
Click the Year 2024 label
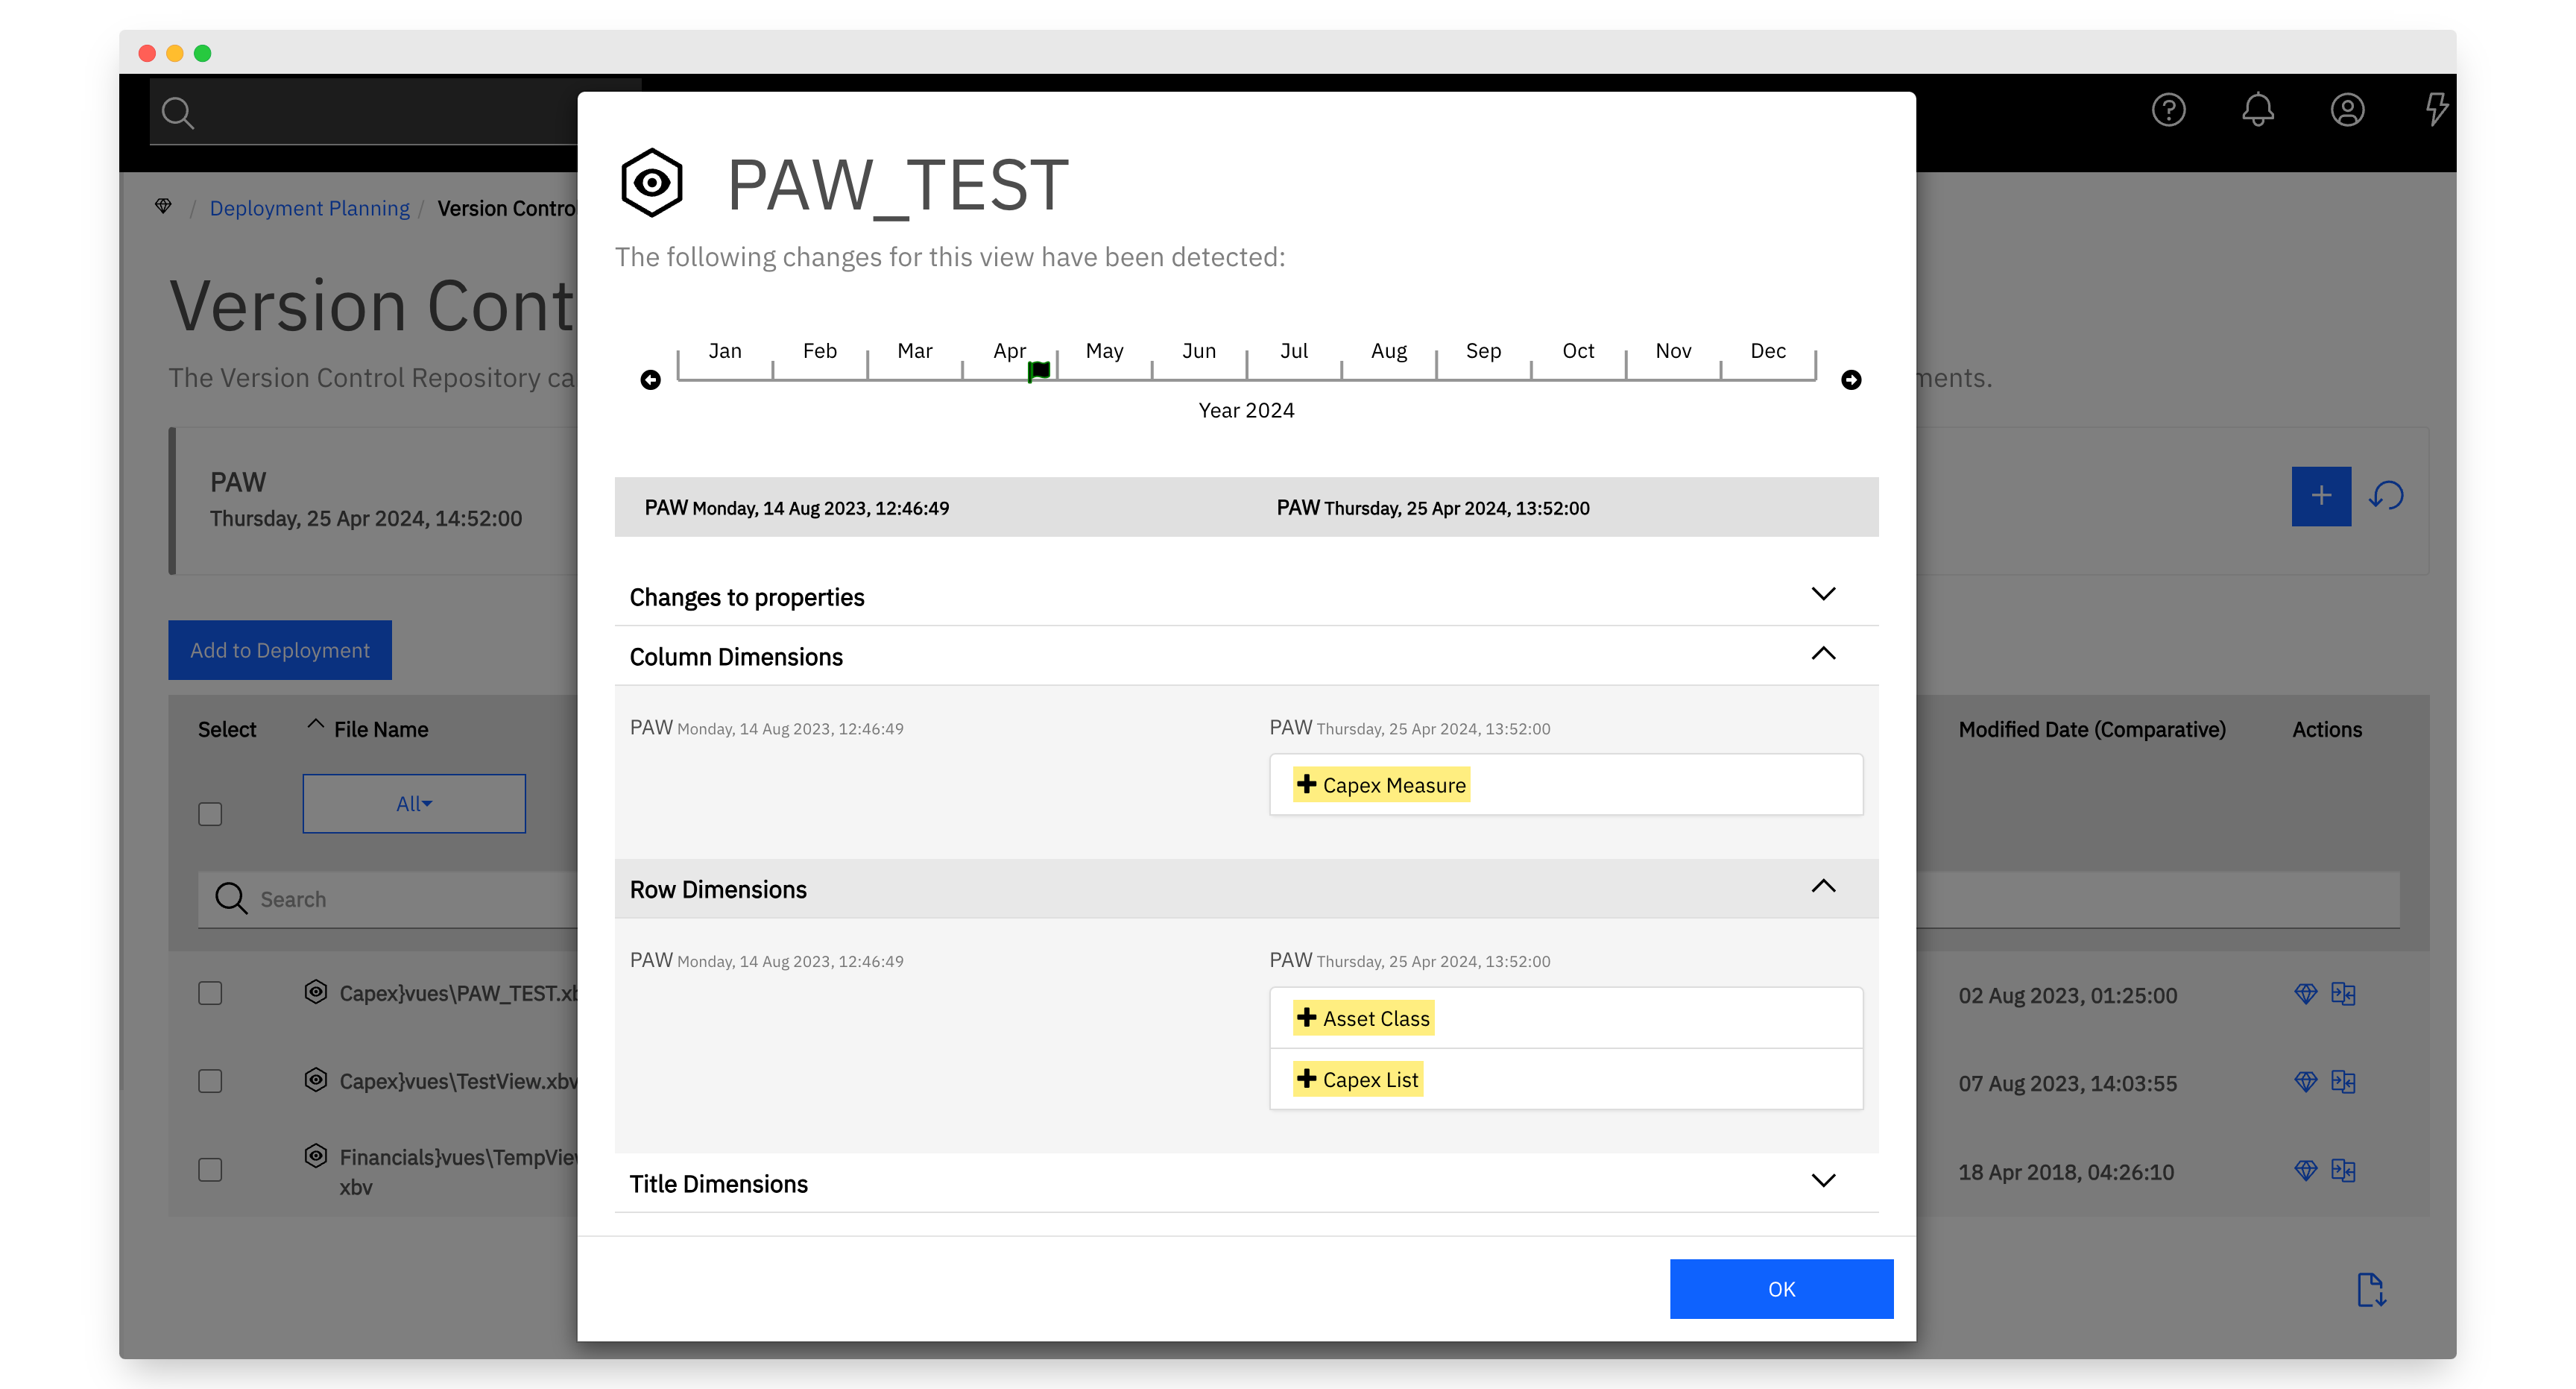pos(1246,410)
